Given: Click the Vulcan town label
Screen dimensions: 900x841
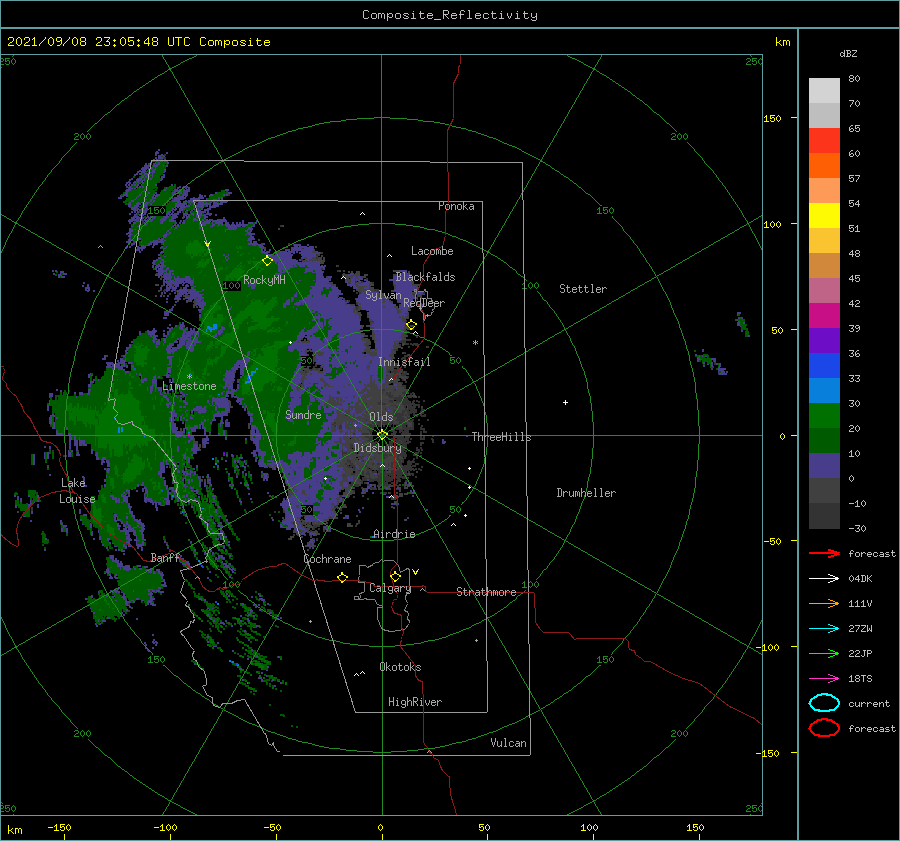Looking at the screenshot, I should (508, 743).
